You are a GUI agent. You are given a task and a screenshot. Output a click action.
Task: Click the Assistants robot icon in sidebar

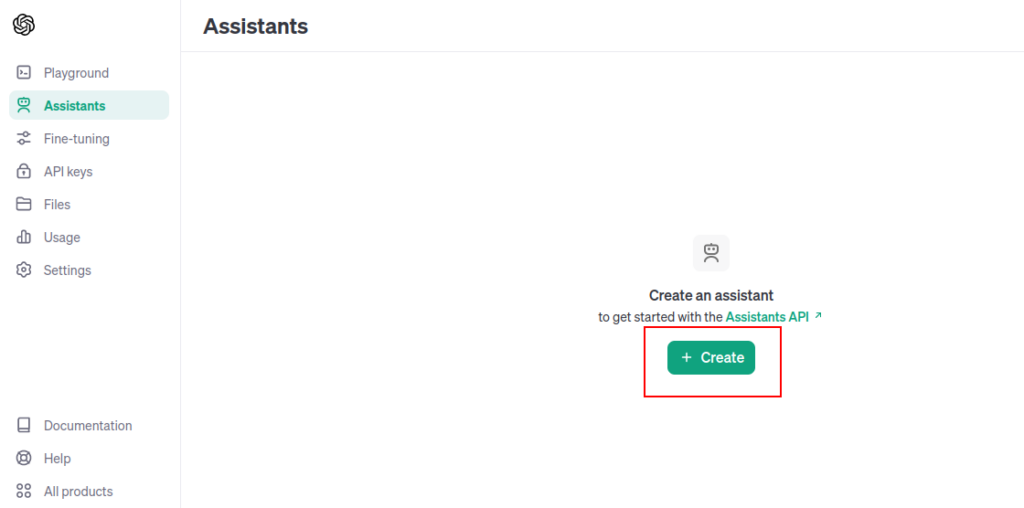coord(24,105)
